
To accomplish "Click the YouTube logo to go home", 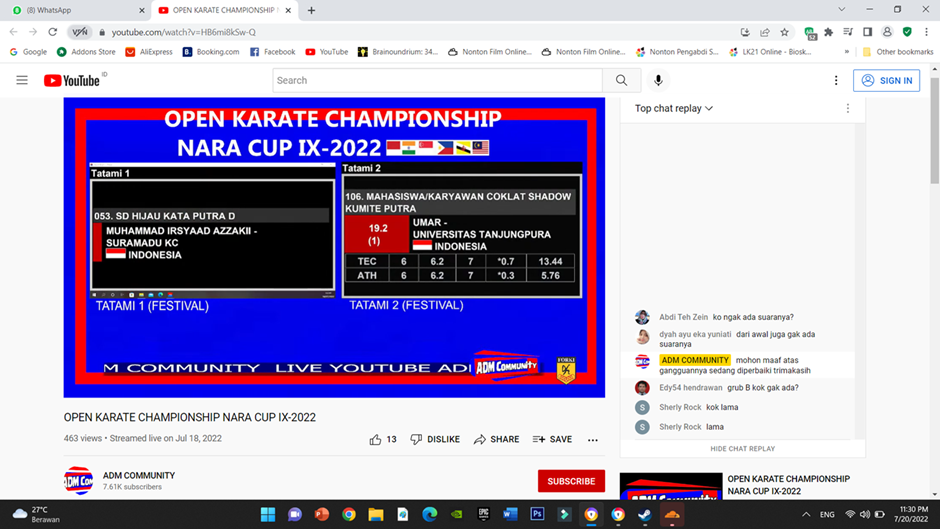I will pyautogui.click(x=72, y=81).
